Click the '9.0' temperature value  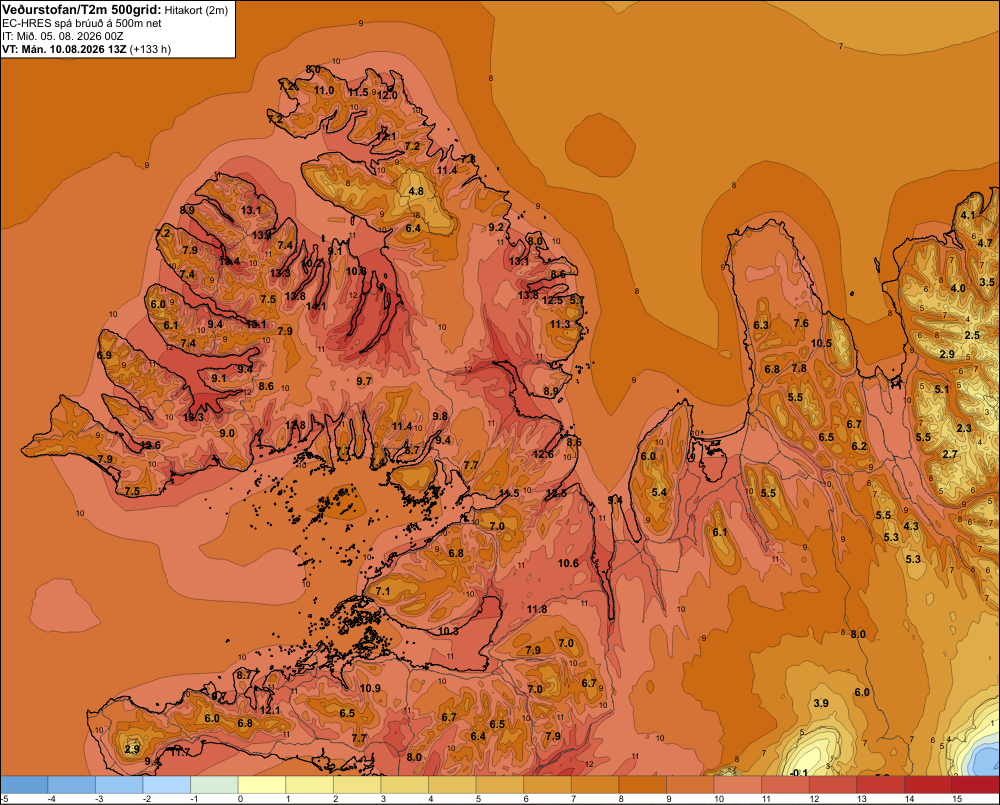pos(227,433)
